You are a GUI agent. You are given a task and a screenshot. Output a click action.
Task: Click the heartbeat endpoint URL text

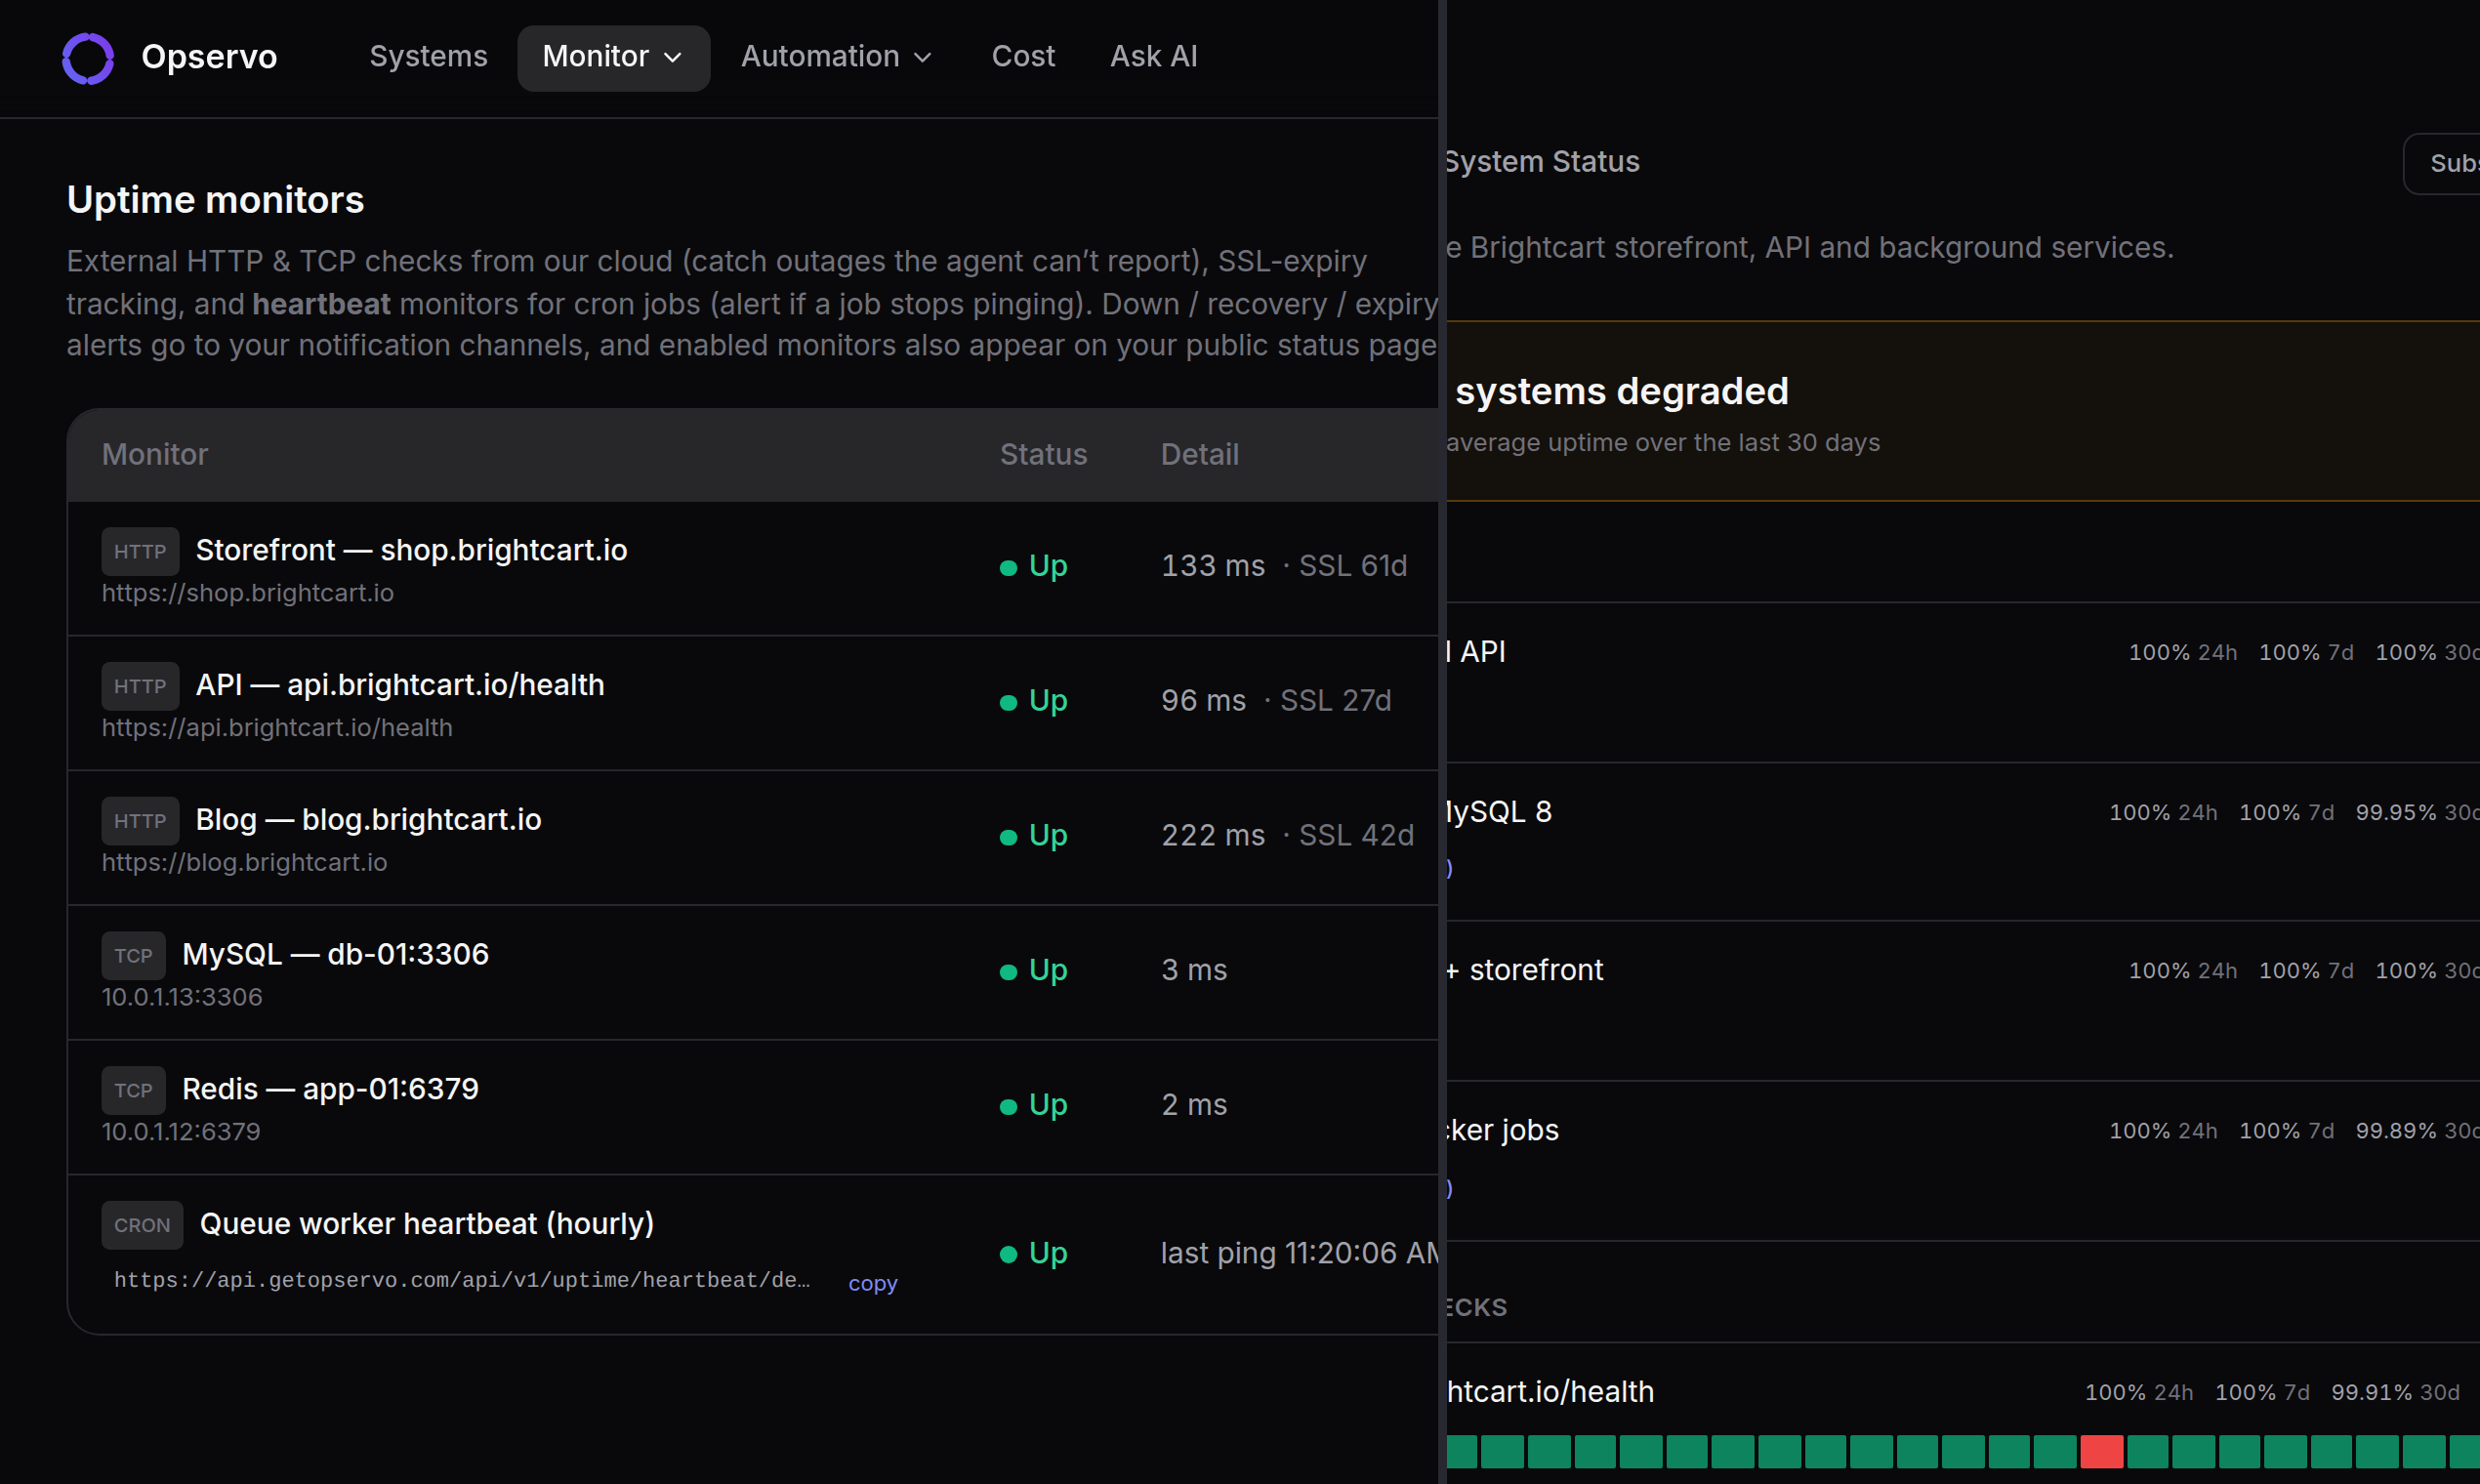(462, 1280)
